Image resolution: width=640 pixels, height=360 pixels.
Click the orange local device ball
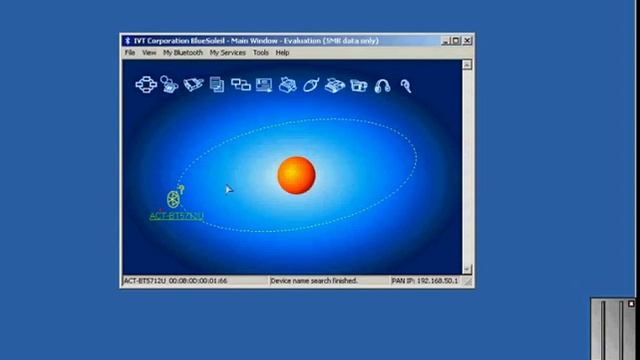(296, 175)
